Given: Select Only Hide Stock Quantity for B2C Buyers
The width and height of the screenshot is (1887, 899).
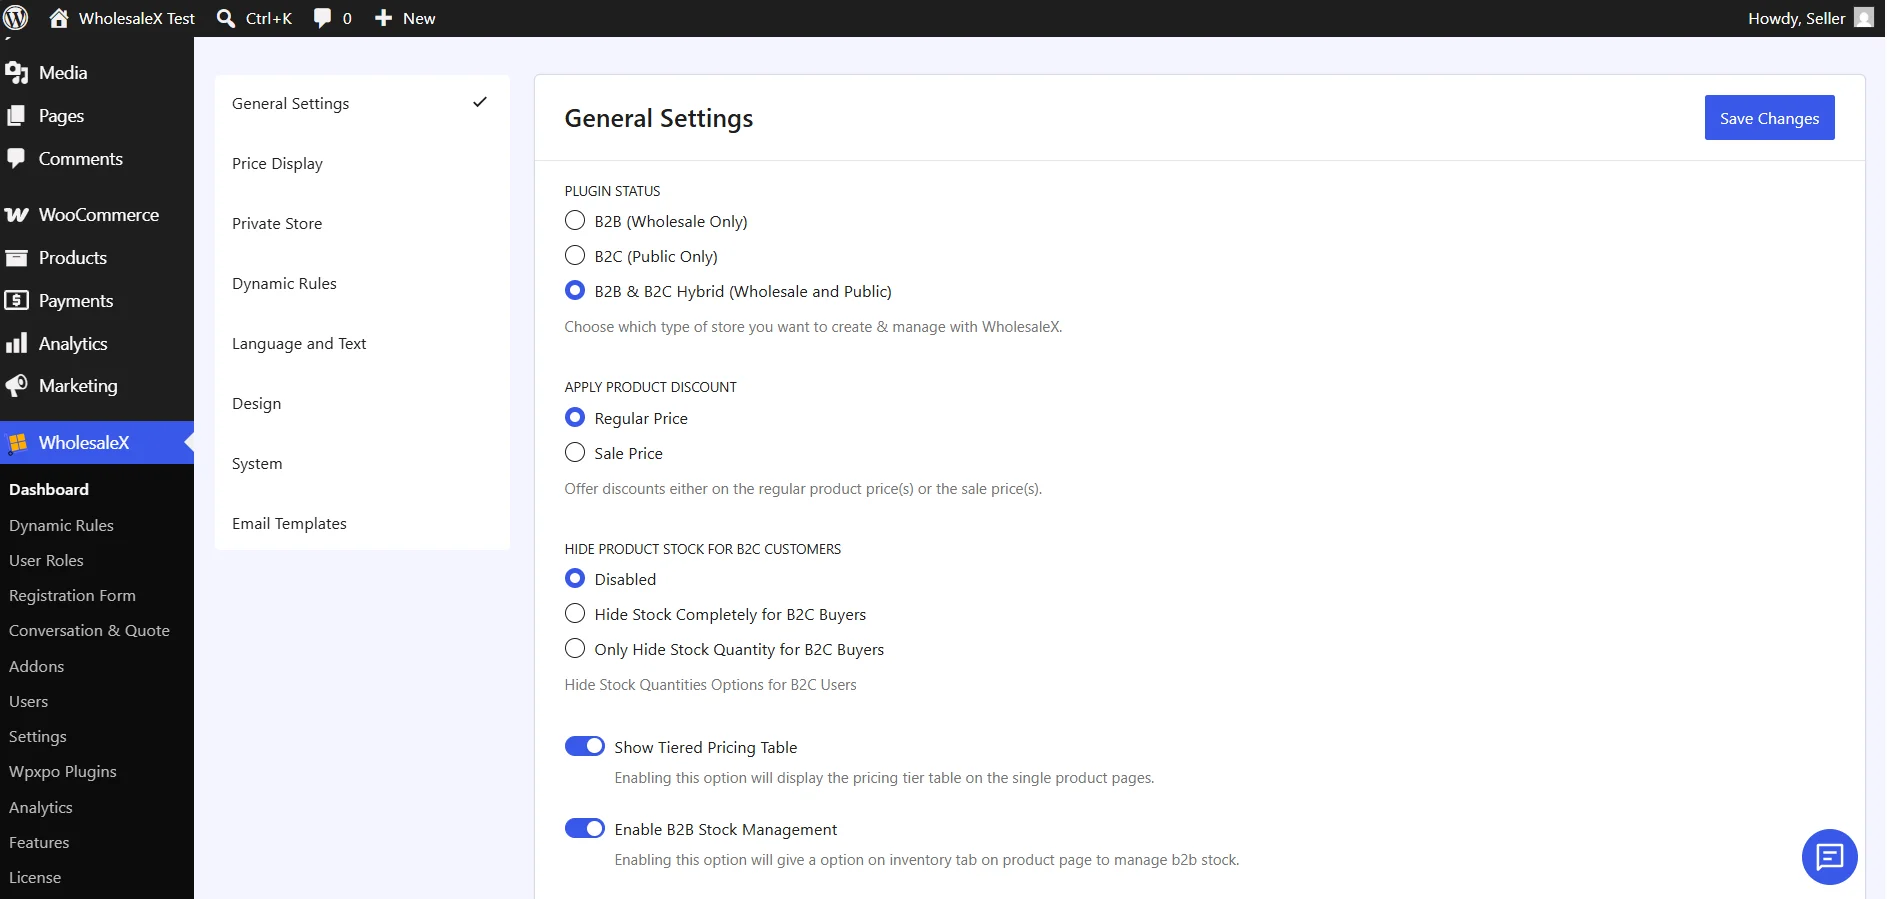Looking at the screenshot, I should pyautogui.click(x=575, y=649).
